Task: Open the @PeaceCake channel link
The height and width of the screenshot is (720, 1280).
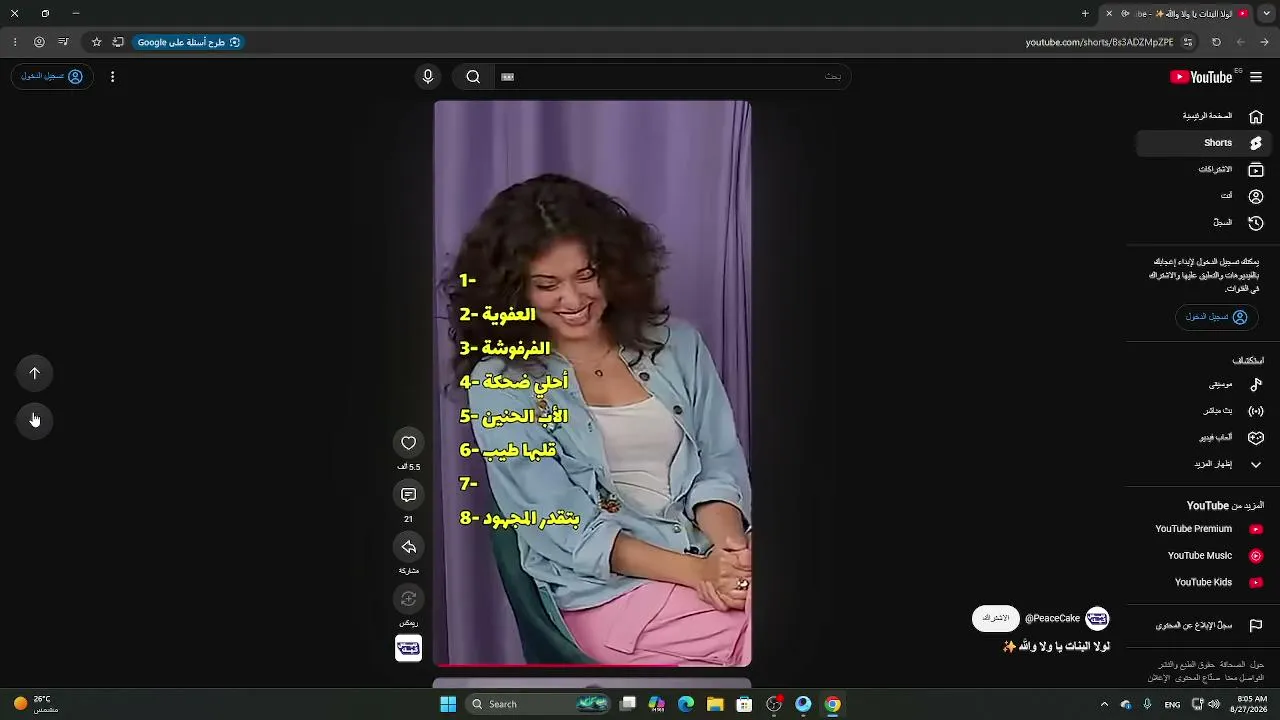Action: [x=1052, y=618]
